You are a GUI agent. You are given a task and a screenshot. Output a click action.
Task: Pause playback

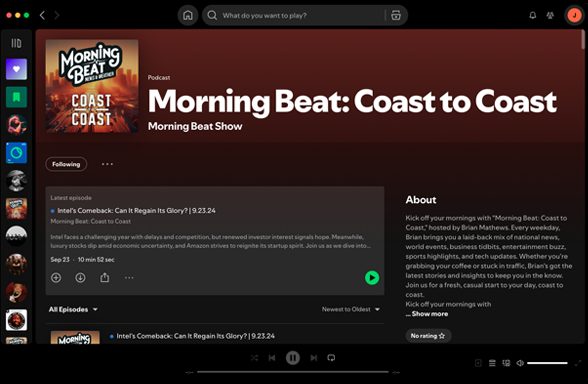(293, 358)
